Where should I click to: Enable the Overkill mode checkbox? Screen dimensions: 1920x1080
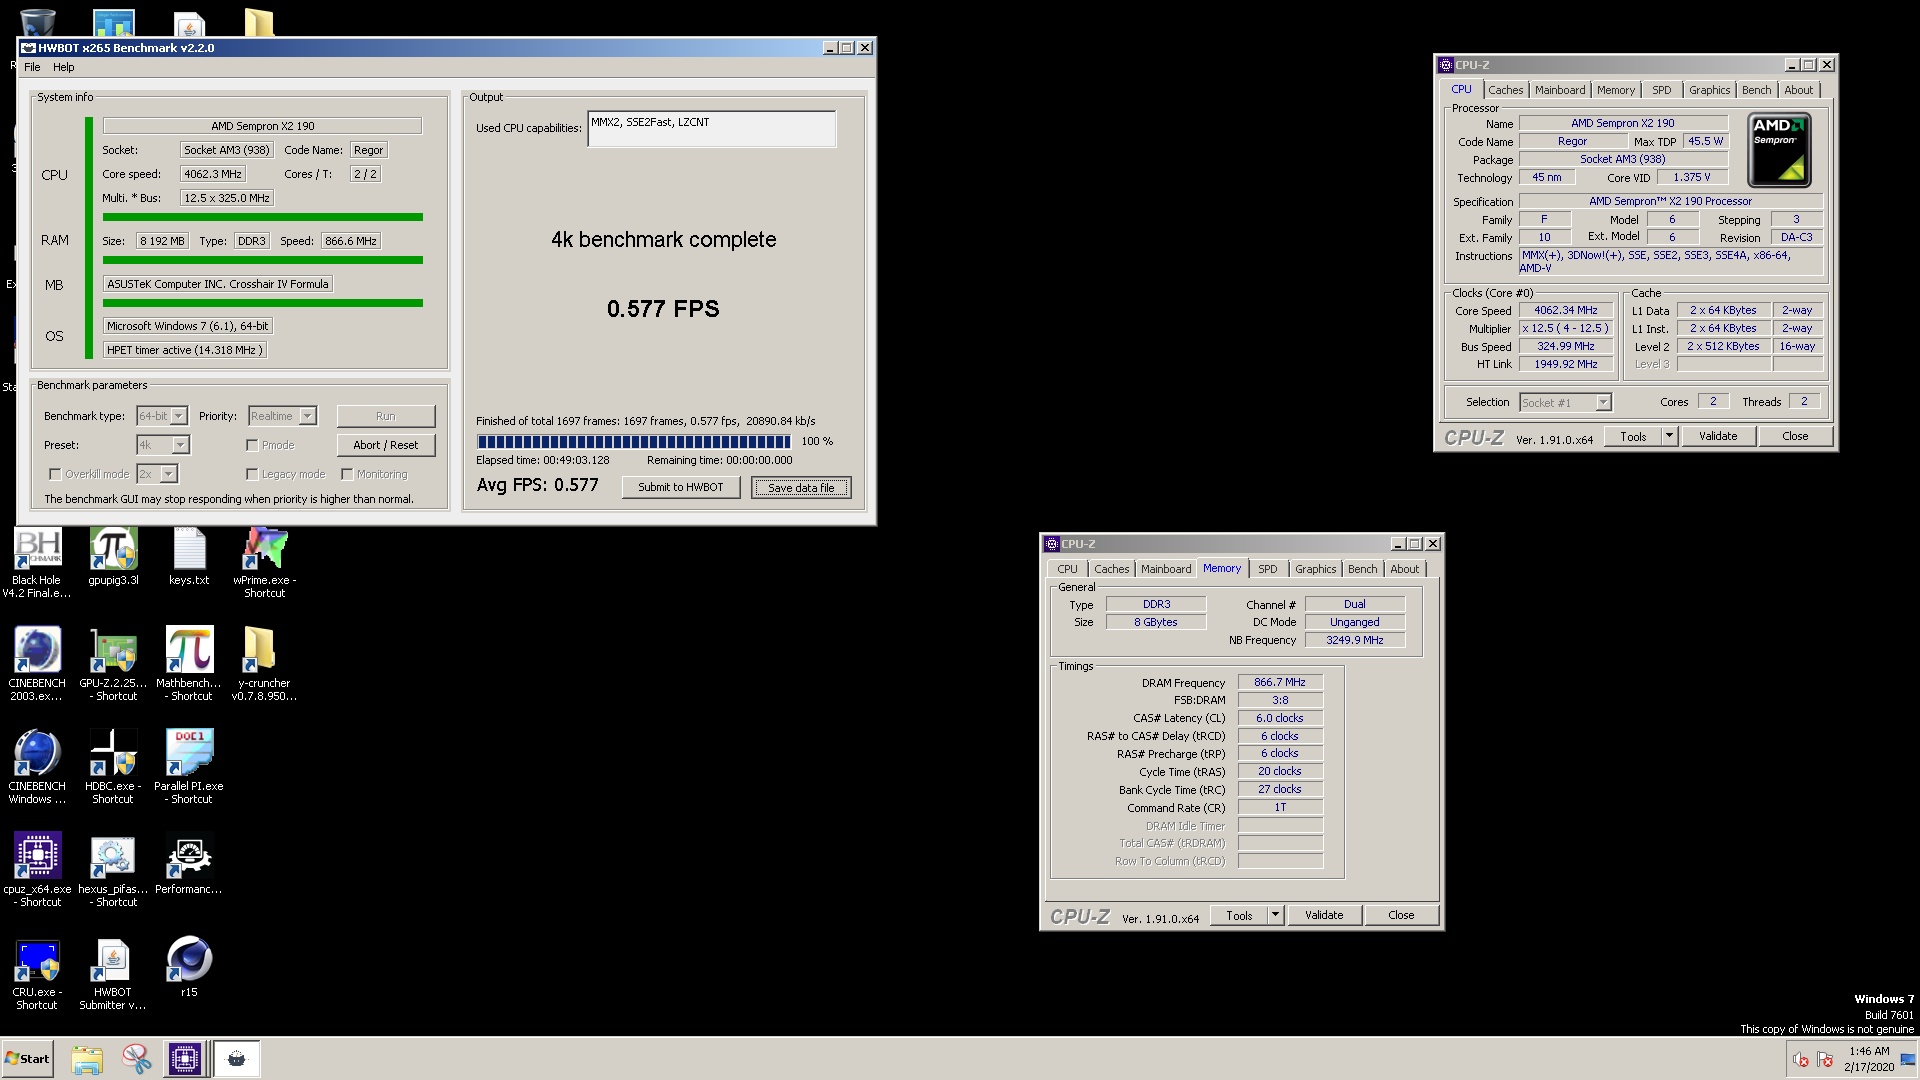click(55, 474)
